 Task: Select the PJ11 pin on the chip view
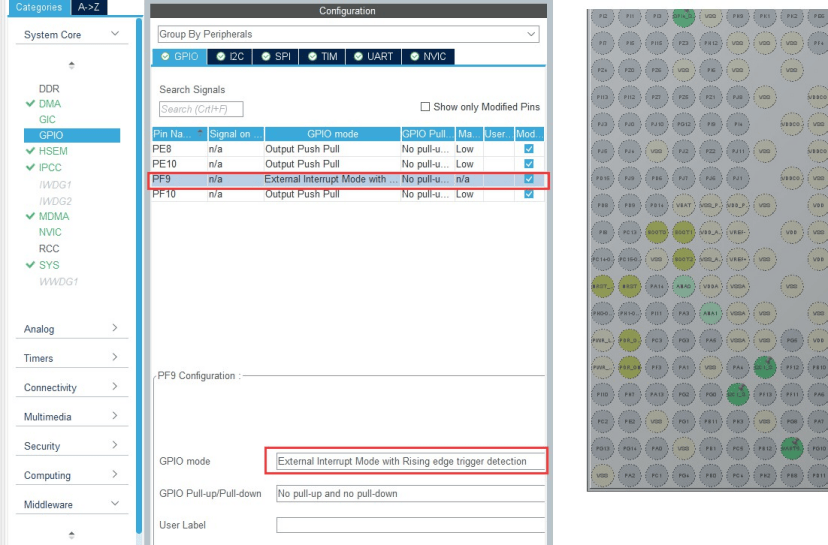click(x=738, y=151)
